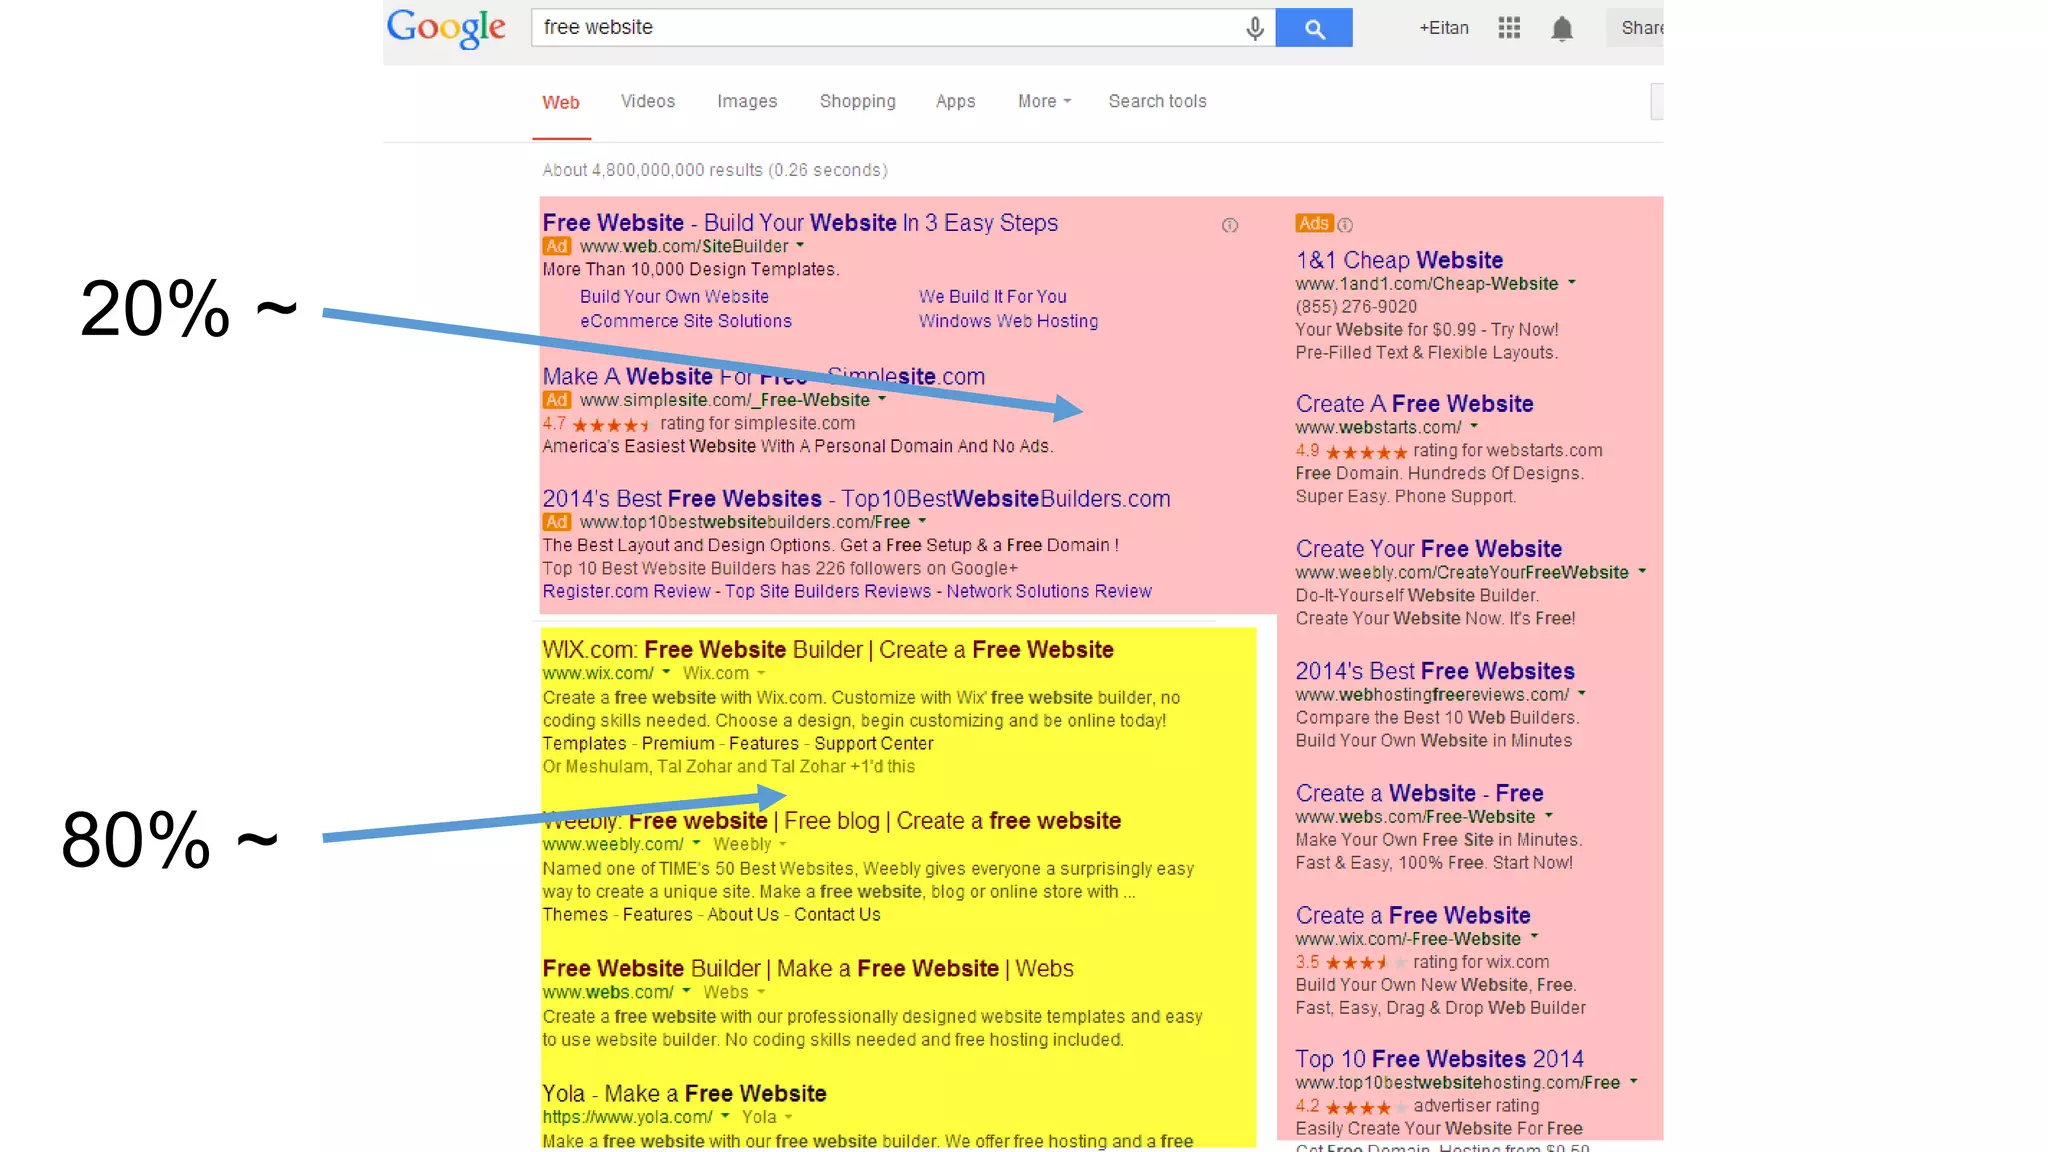Click the +Eitan profile link
Viewport: 2048px width, 1152px height.
coord(1444,28)
